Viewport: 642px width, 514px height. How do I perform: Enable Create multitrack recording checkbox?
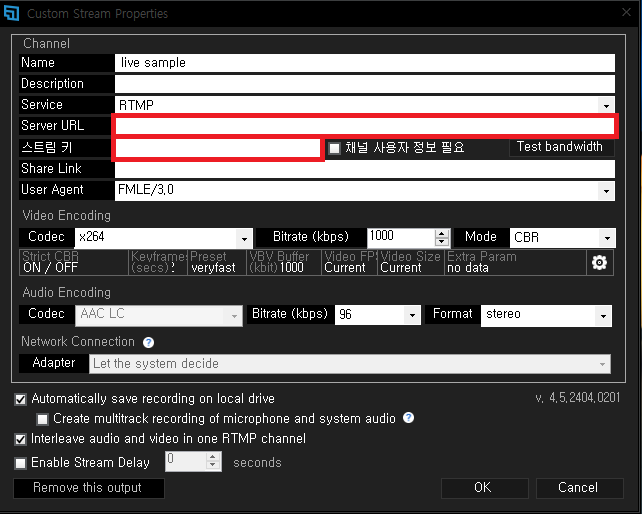pyautogui.click(x=42, y=419)
